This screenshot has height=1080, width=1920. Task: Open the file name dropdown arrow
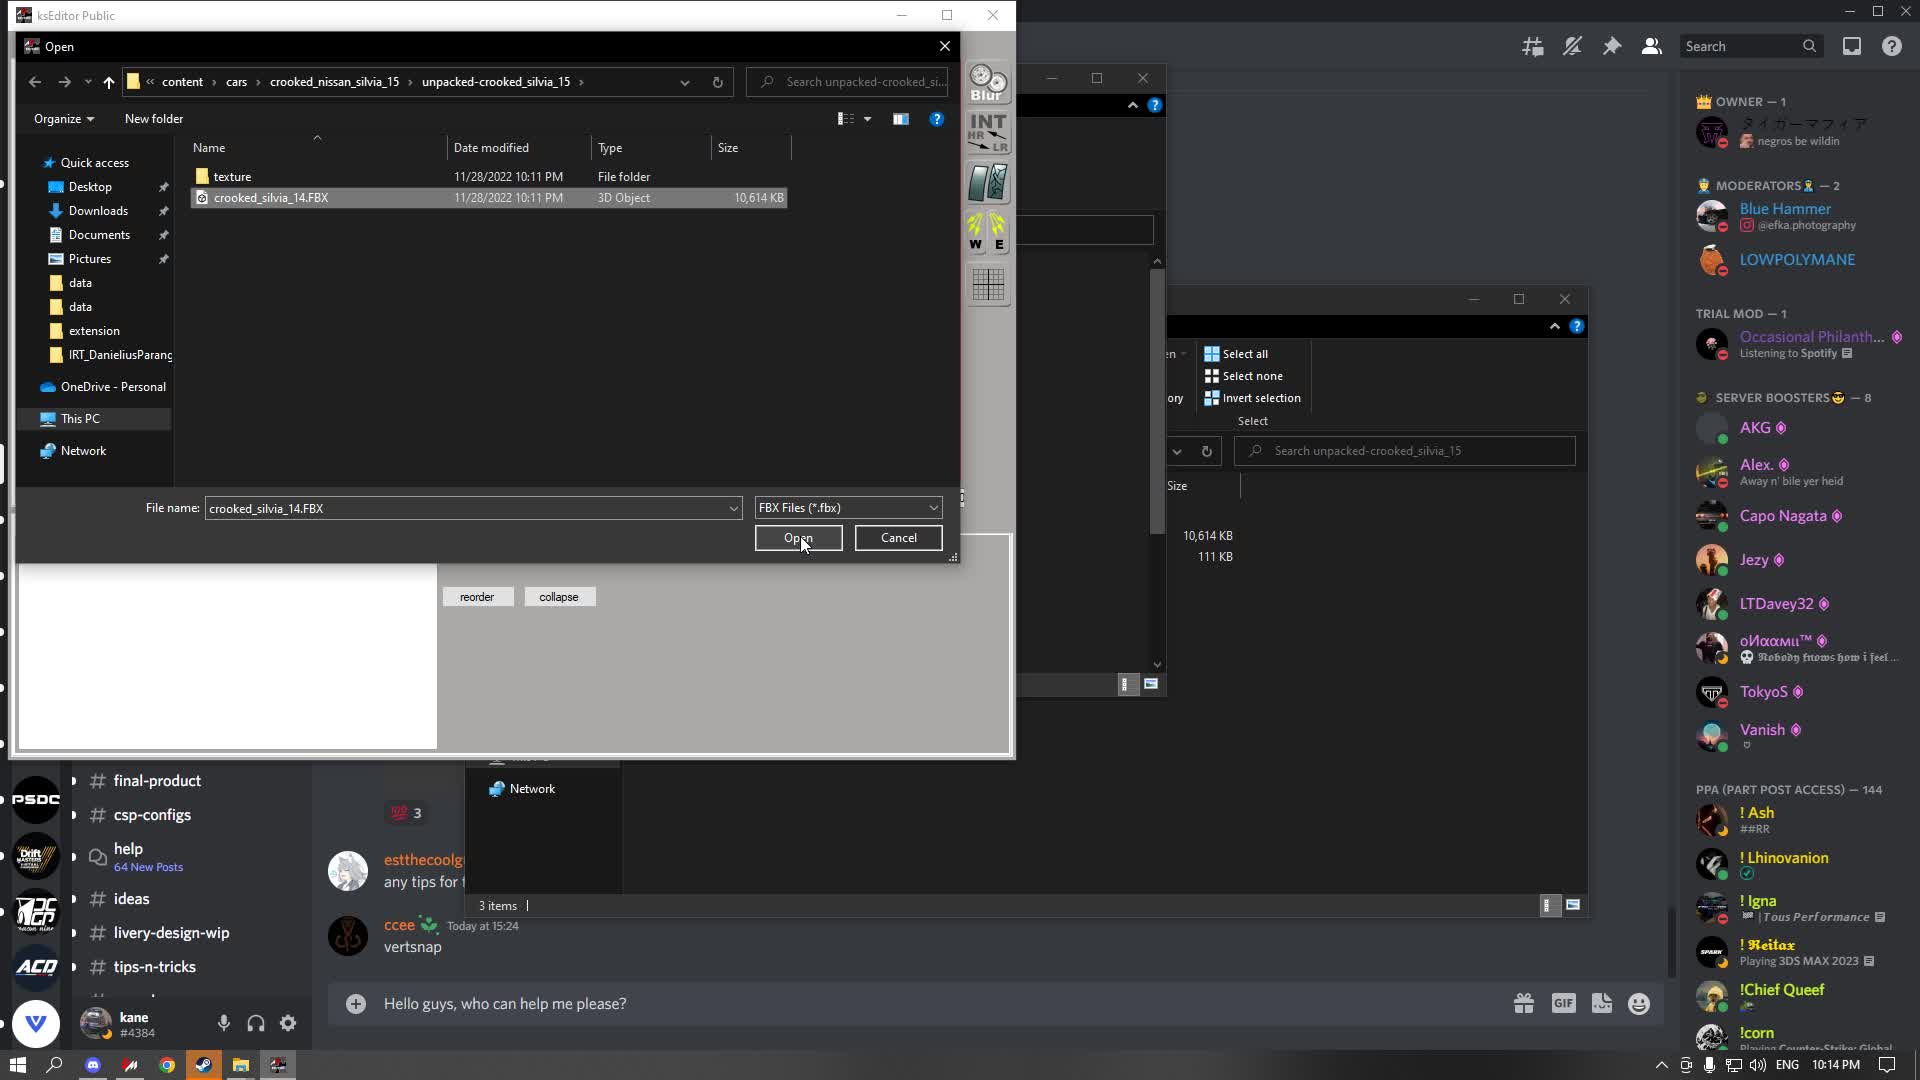pyautogui.click(x=734, y=508)
